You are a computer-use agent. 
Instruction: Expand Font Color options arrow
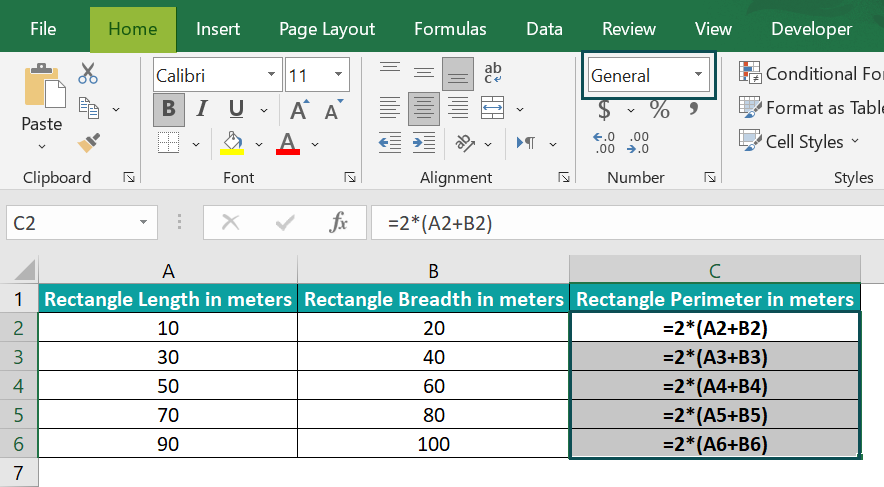click(315, 145)
